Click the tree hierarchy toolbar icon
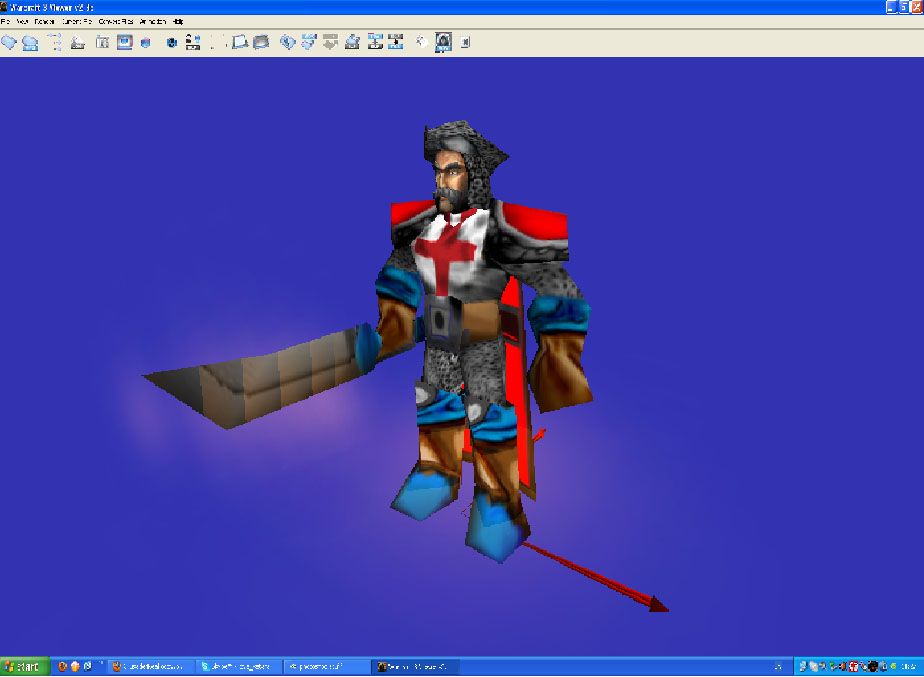924x677 pixels. [x=55, y=42]
